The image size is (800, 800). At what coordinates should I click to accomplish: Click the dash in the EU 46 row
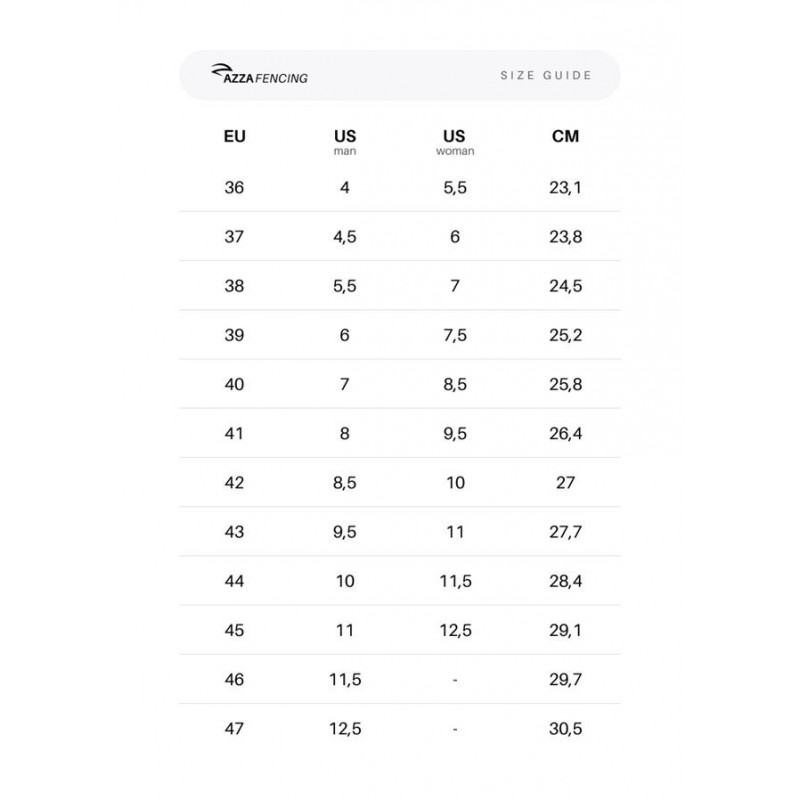(455, 680)
